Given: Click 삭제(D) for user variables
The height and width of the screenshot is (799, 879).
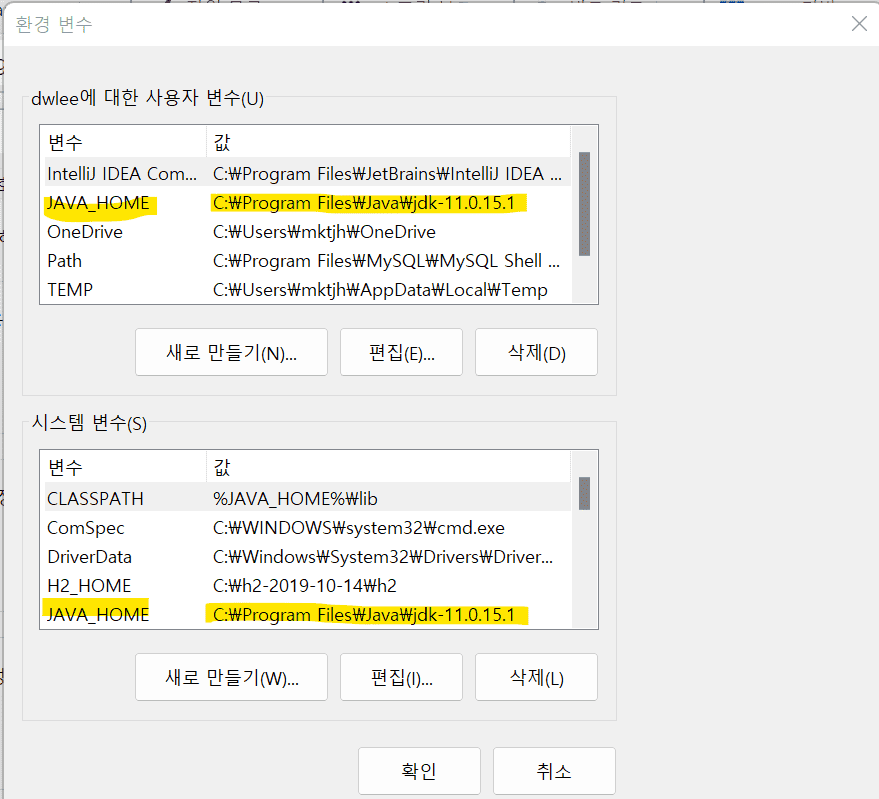Looking at the screenshot, I should coord(536,352).
